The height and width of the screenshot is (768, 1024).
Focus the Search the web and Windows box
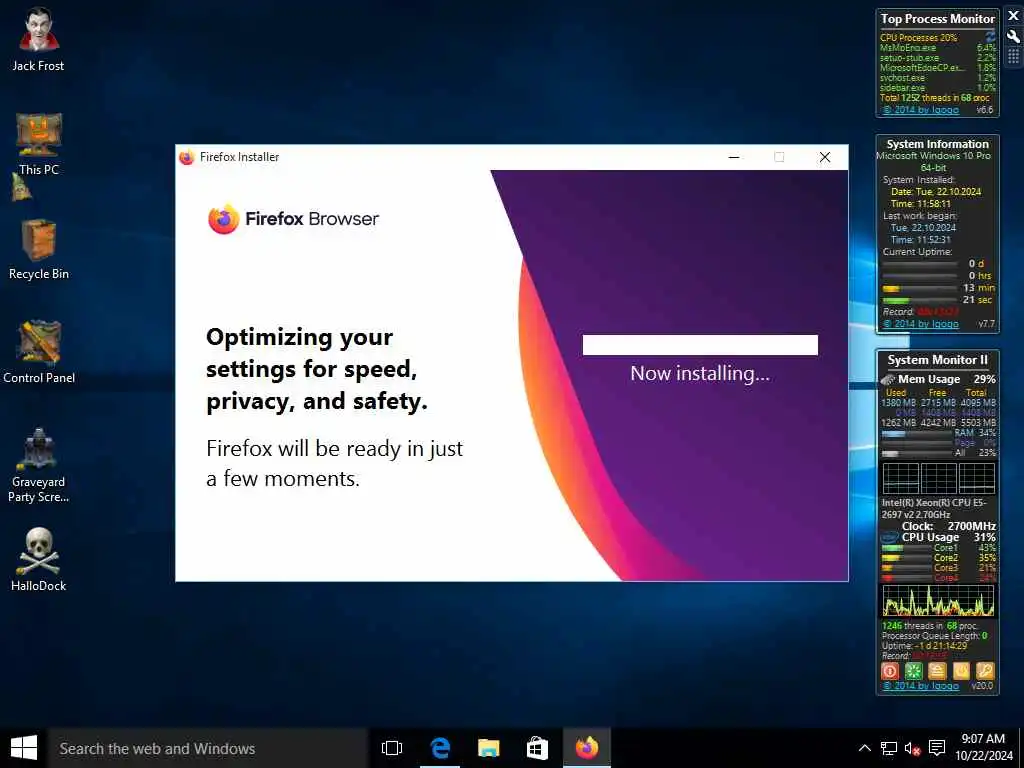[x=207, y=748]
